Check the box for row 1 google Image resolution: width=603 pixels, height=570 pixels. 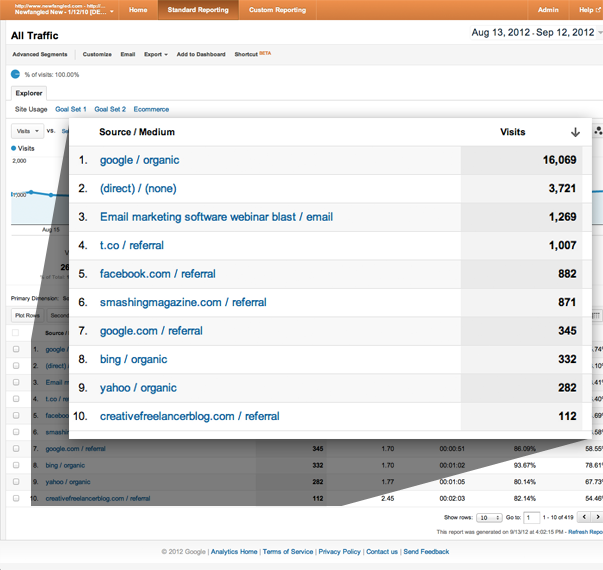point(16,349)
